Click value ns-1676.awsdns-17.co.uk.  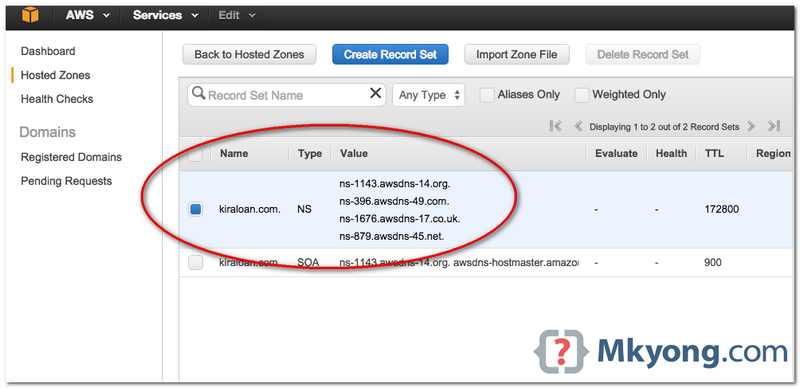tap(399, 219)
